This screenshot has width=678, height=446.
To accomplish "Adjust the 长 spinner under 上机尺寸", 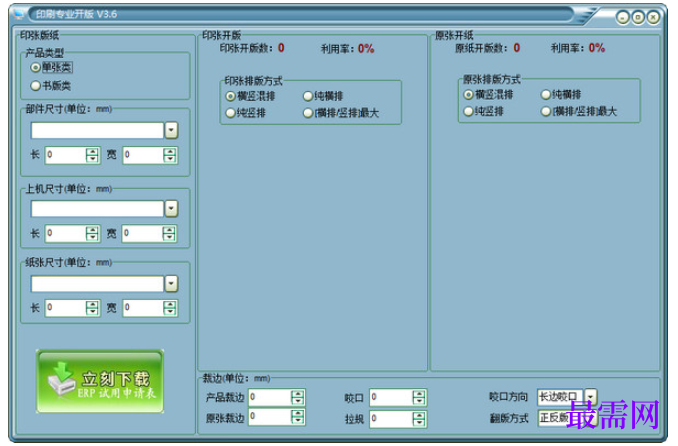I will click(x=93, y=234).
